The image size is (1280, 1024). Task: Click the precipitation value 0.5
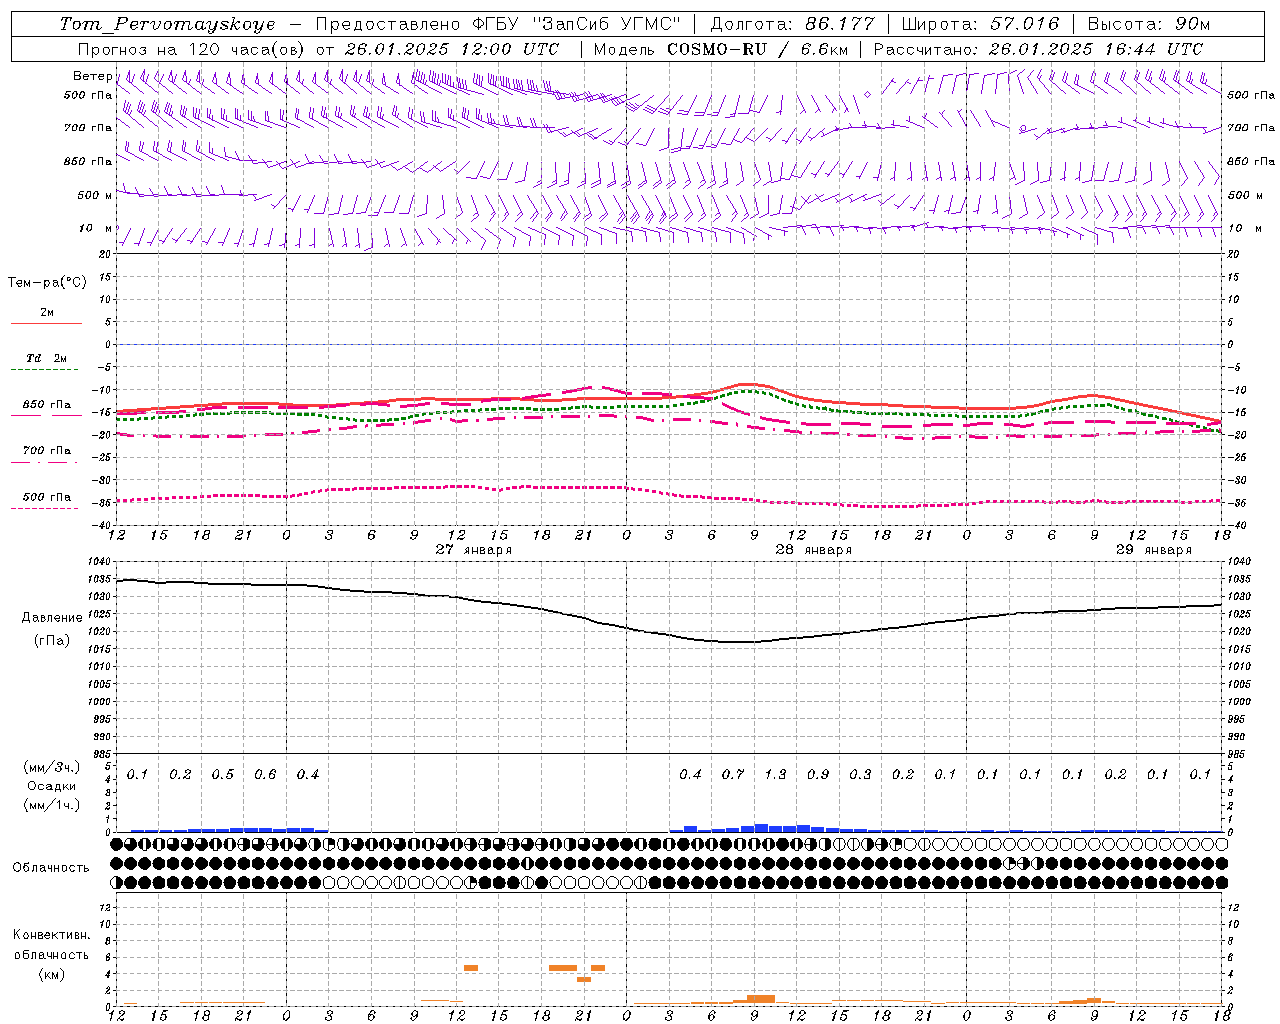pos(223,774)
